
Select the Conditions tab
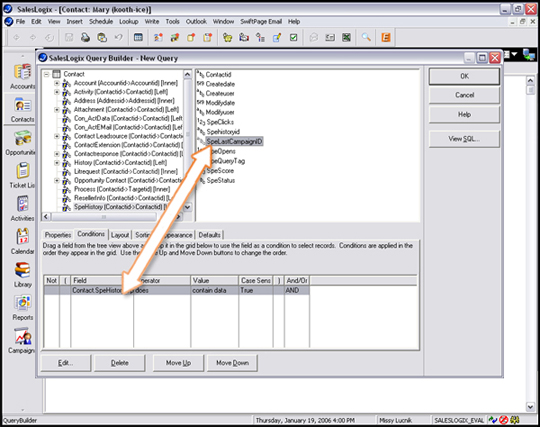pyautogui.click(x=91, y=234)
